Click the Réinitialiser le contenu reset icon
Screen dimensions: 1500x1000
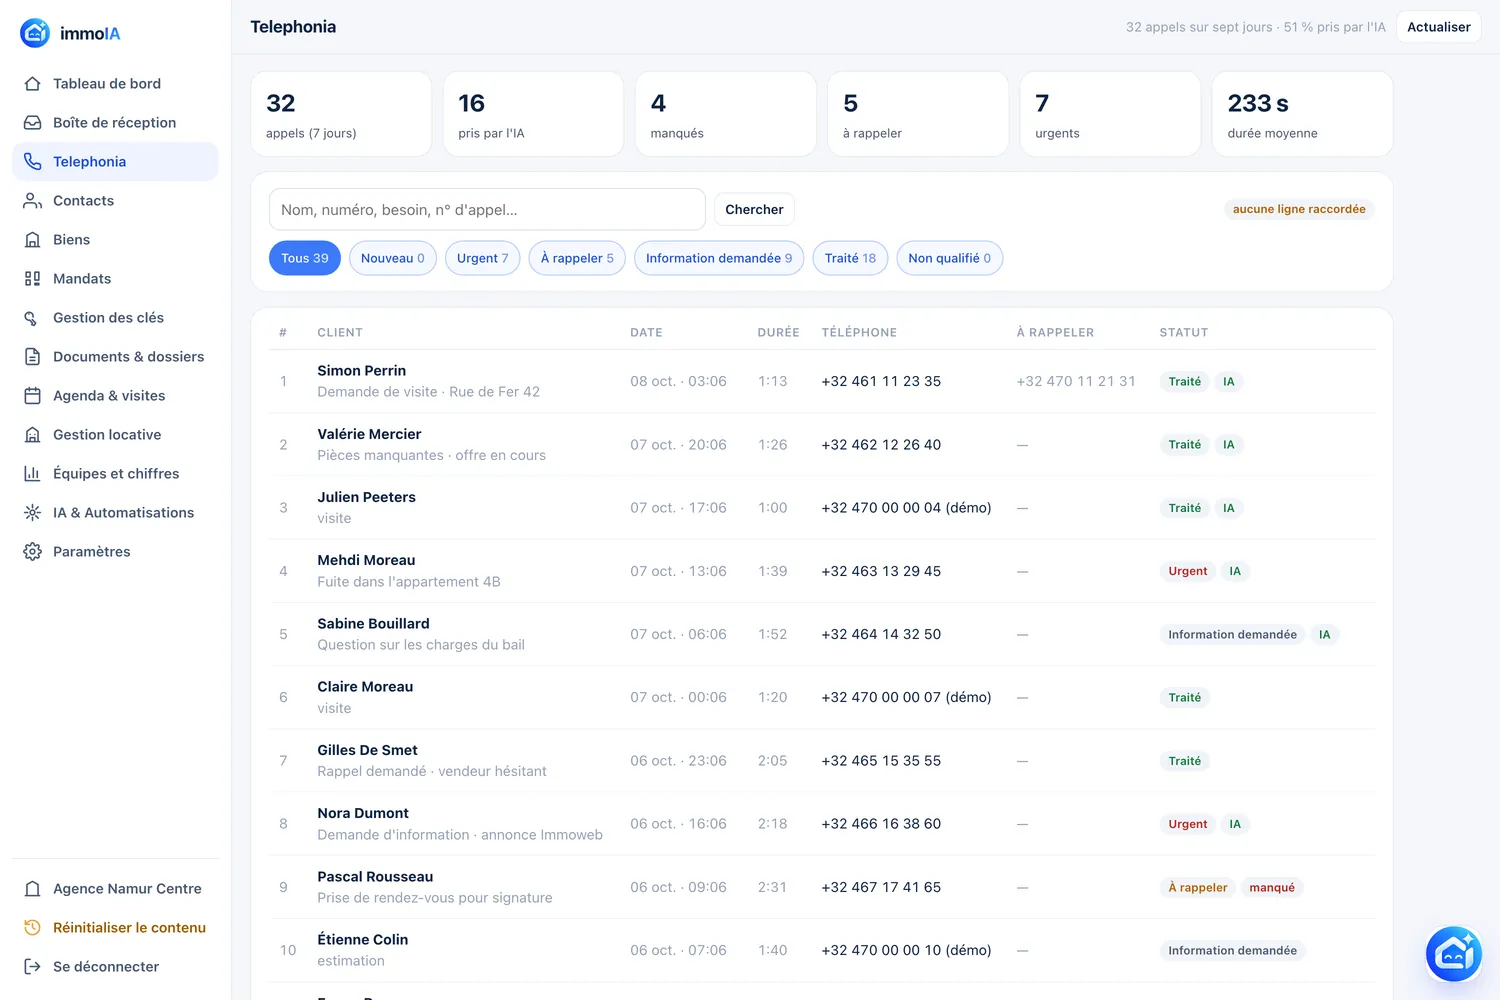tap(32, 928)
